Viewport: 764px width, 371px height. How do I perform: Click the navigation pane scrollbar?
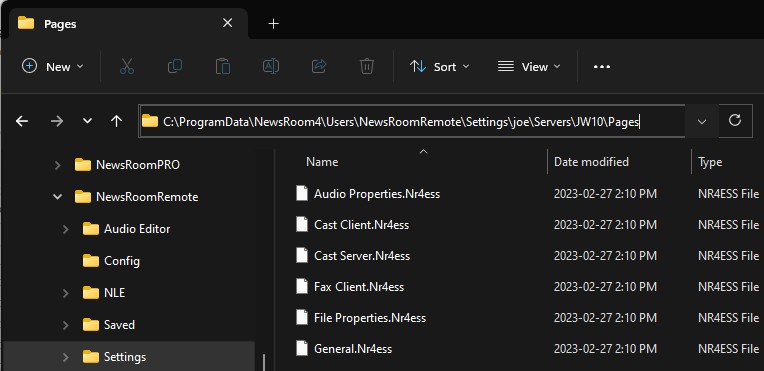point(264,362)
